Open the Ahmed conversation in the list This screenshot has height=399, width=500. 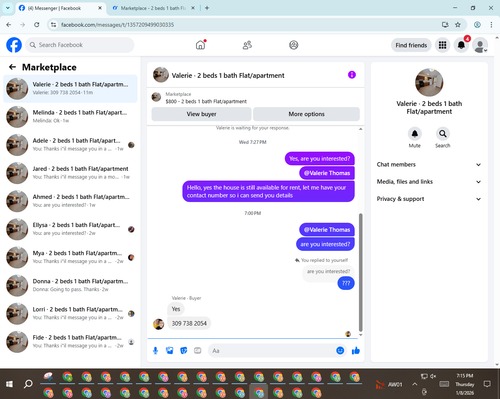[x=70, y=201]
